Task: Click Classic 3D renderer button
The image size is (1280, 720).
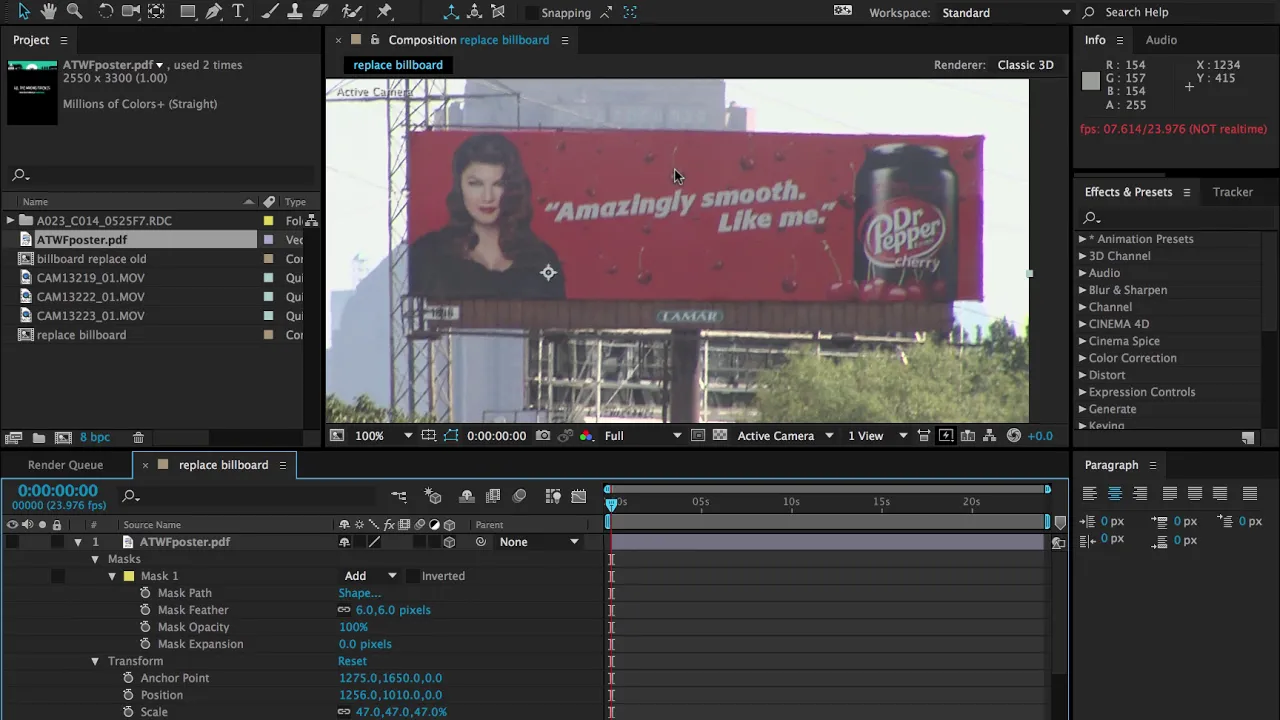Action: (x=1025, y=65)
